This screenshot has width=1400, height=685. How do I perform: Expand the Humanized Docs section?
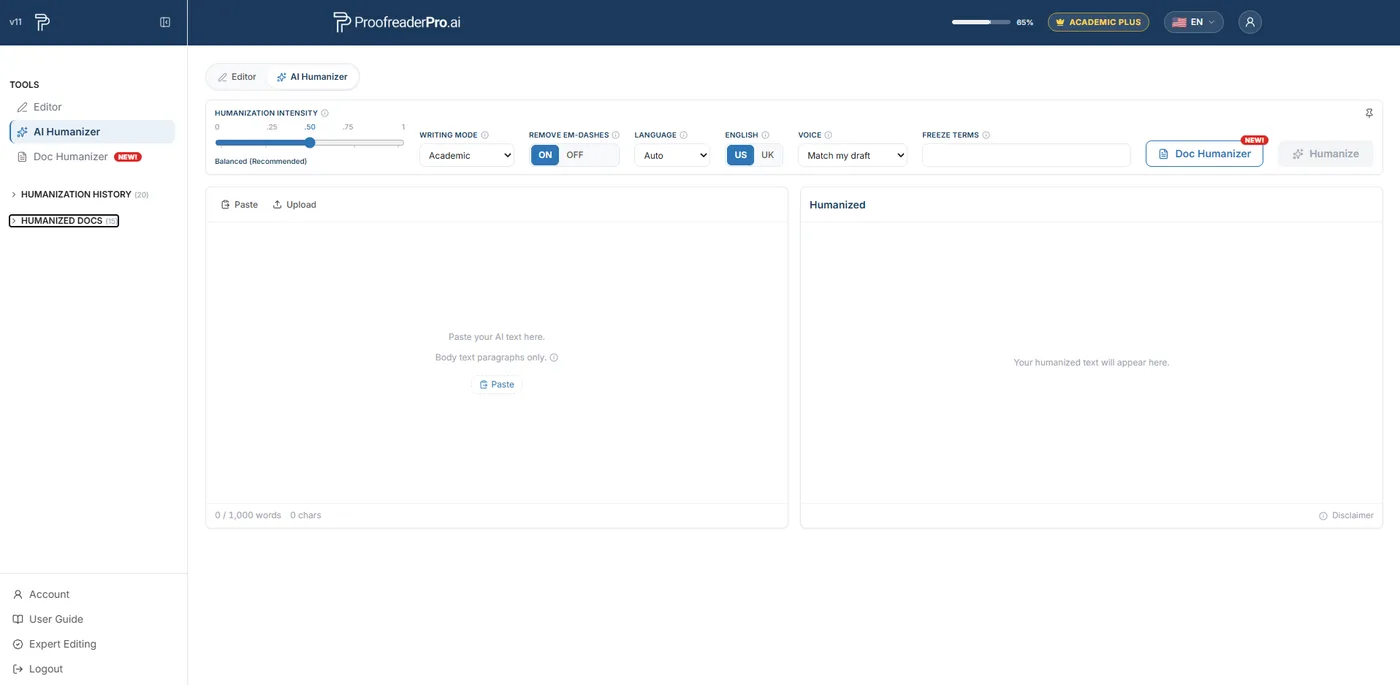(x=64, y=220)
